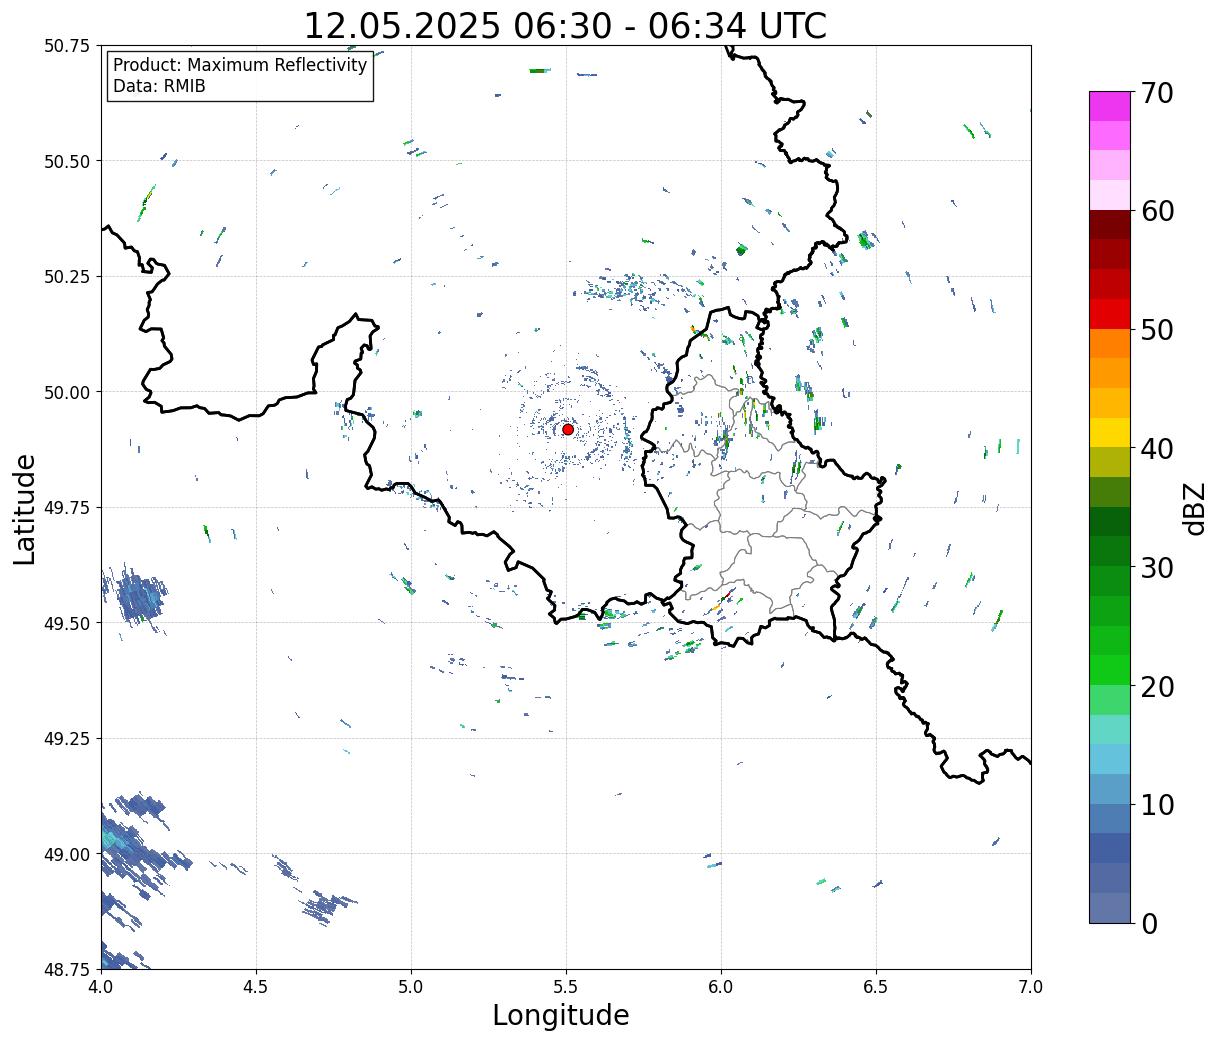This screenshot has height=1040, width=1219.
Task: Click the colorbar tick value 40
Action: coord(1157,449)
